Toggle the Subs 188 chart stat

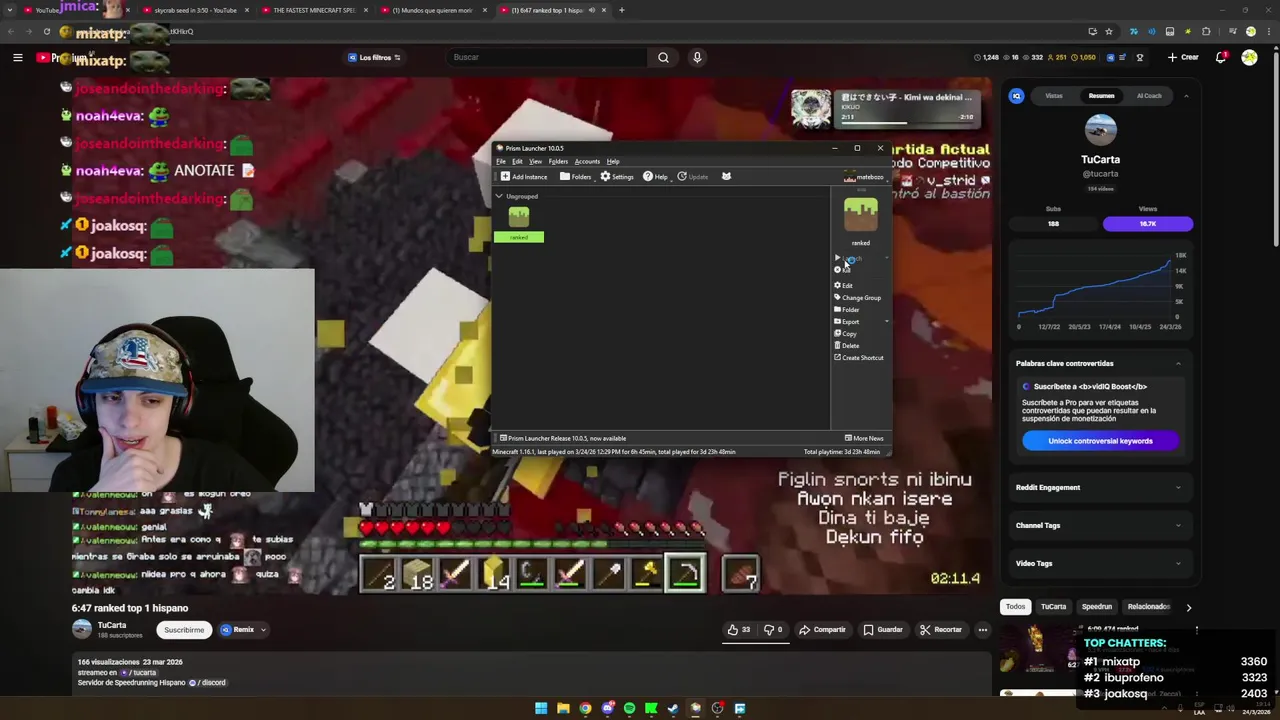pos(1053,224)
